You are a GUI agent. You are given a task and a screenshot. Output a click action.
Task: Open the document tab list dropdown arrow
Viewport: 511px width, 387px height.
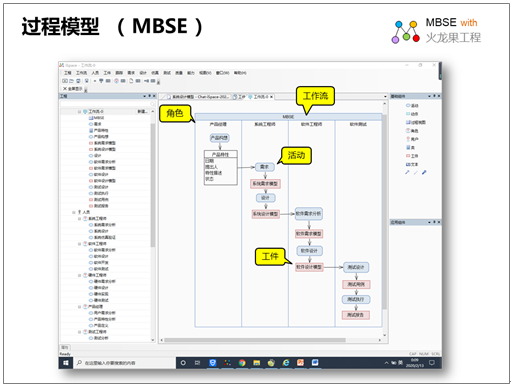point(385,97)
